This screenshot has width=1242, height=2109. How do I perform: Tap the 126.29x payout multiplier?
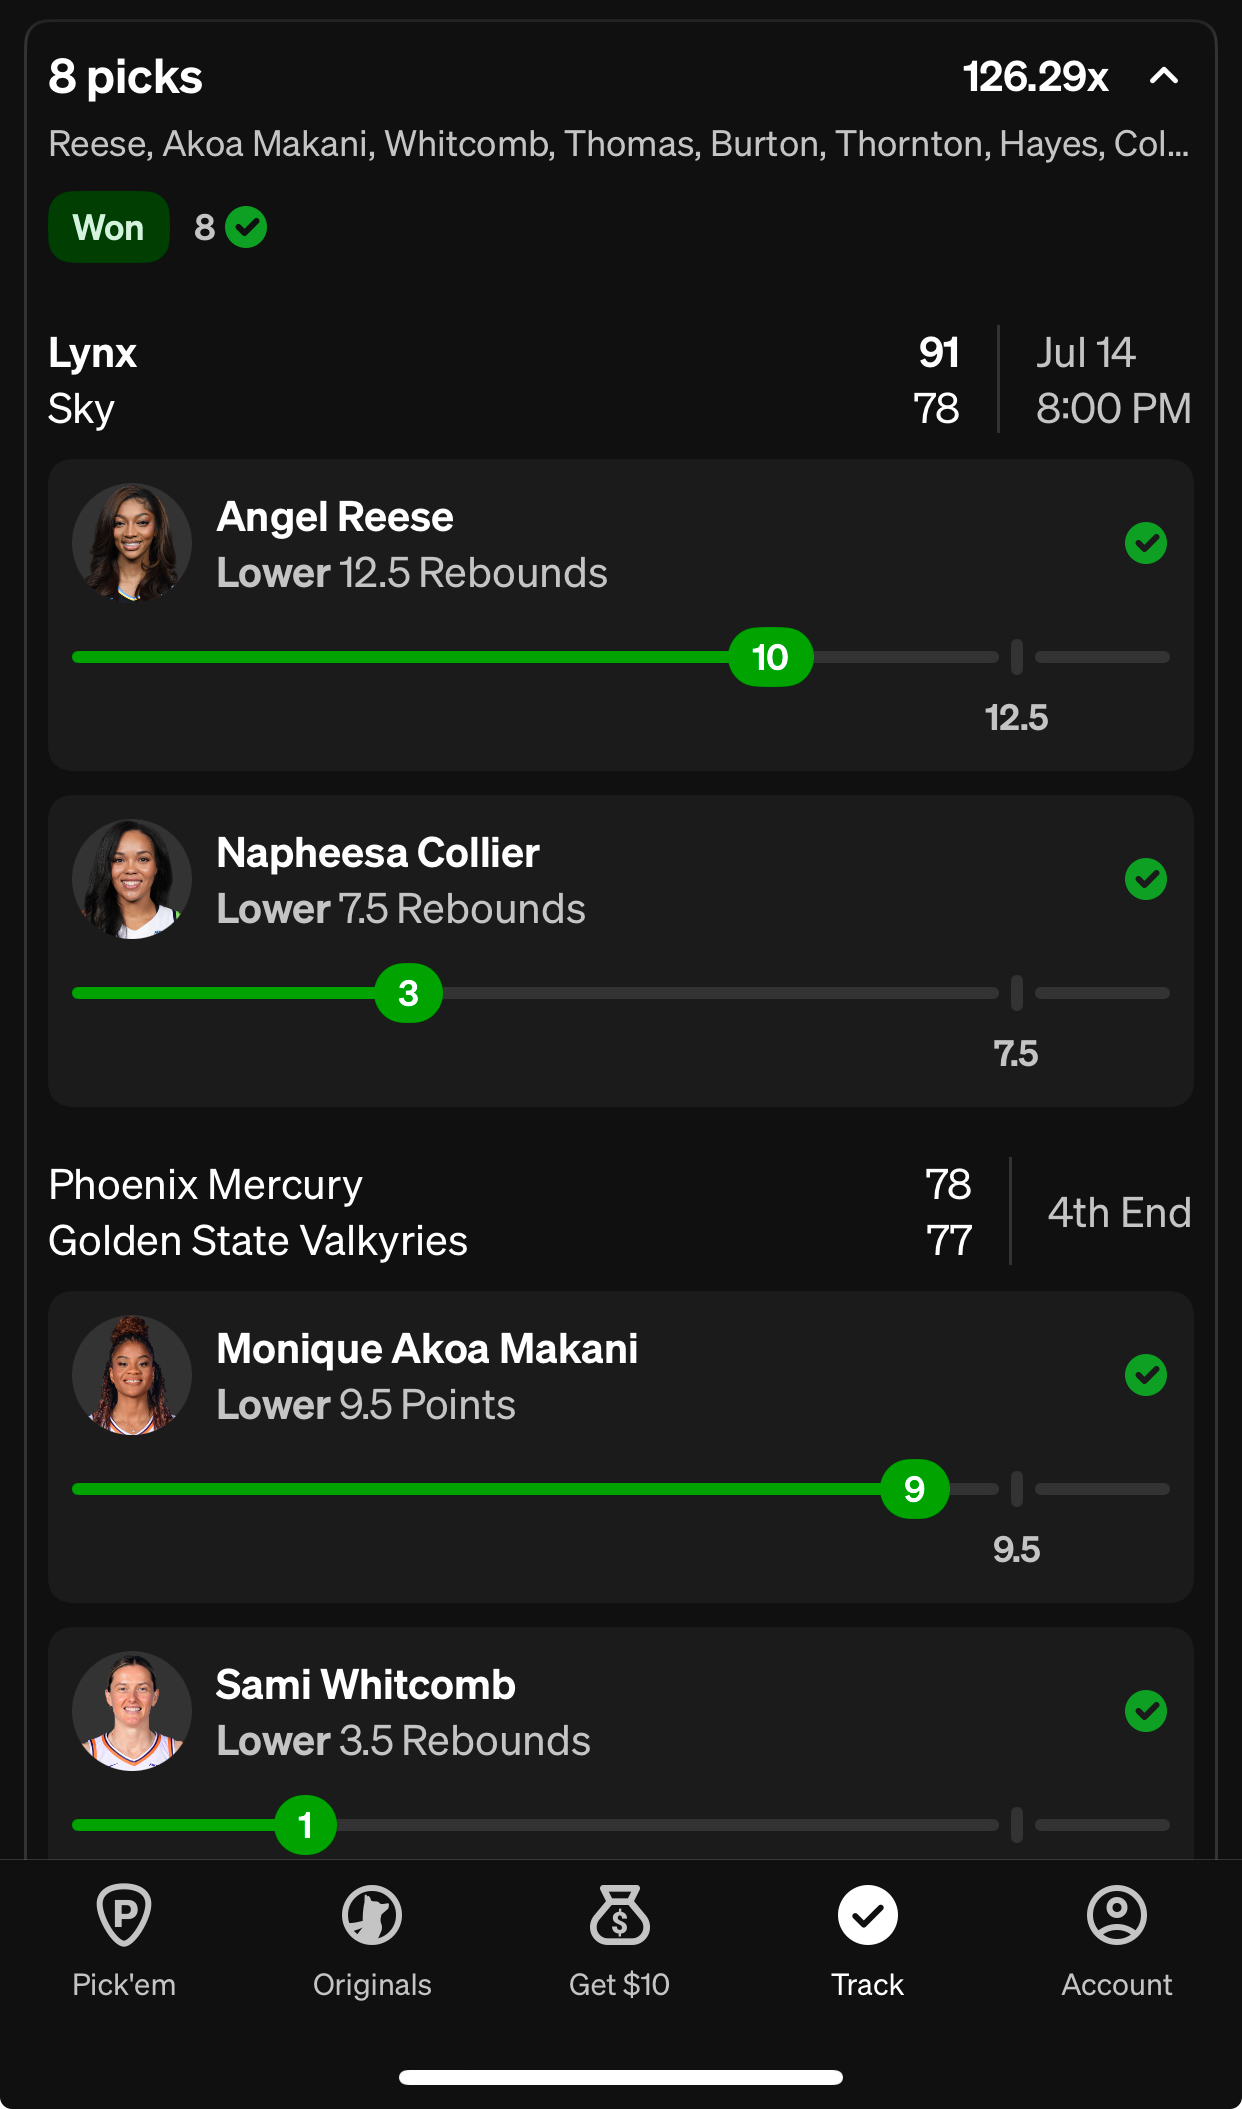tap(1036, 77)
